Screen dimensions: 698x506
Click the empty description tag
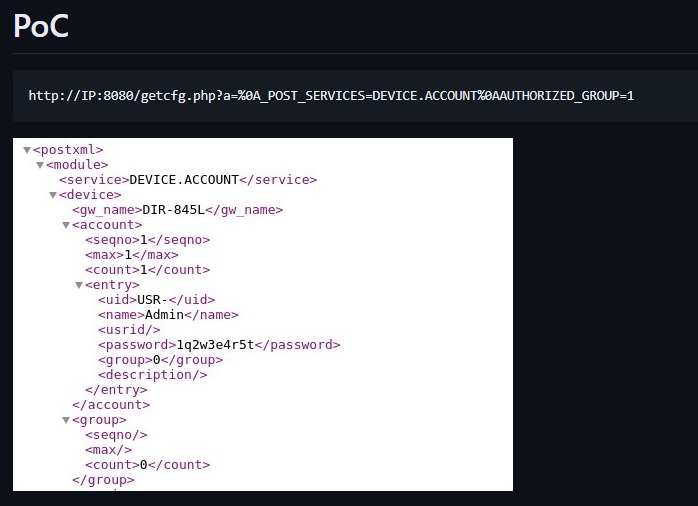153,375
